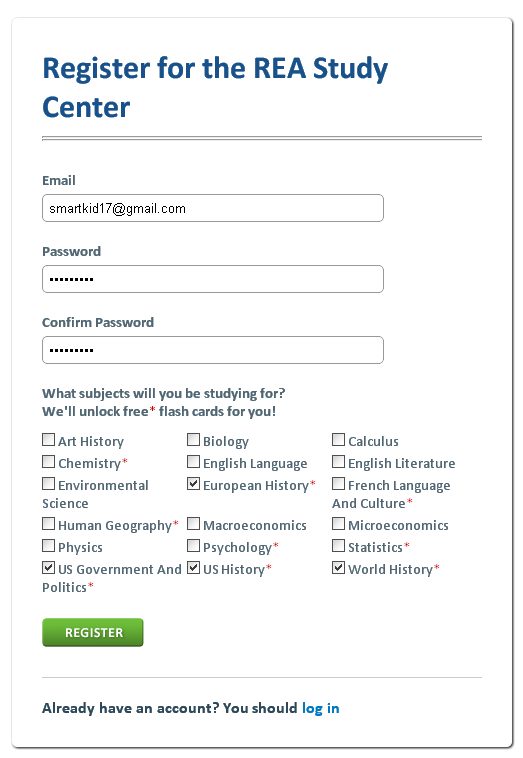The width and height of the screenshot is (523, 758).
Task: Uncheck the European History checkbox
Action: pyautogui.click(x=193, y=483)
